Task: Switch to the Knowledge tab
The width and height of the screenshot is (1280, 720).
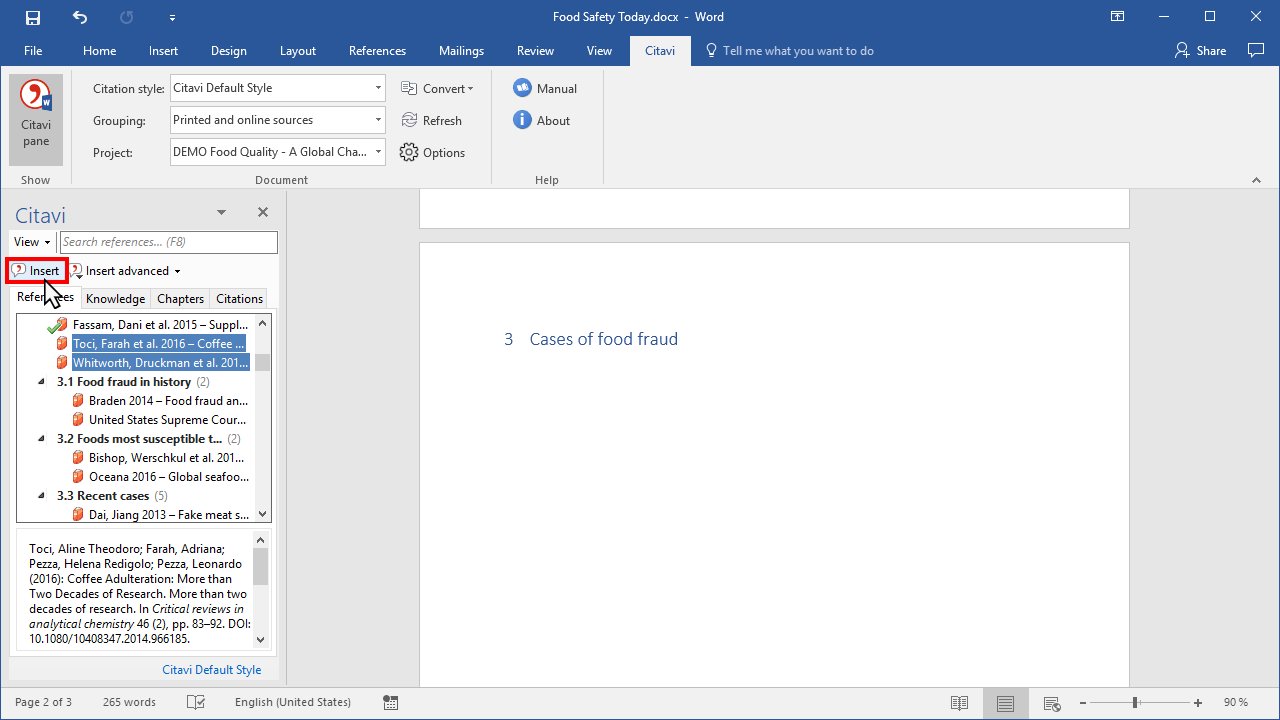Action: 115,298
